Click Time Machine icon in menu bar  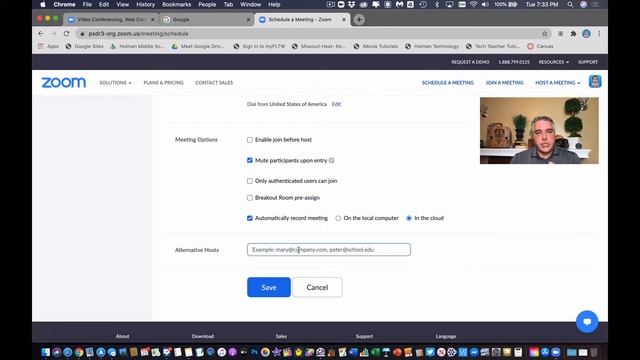coord(423,4)
